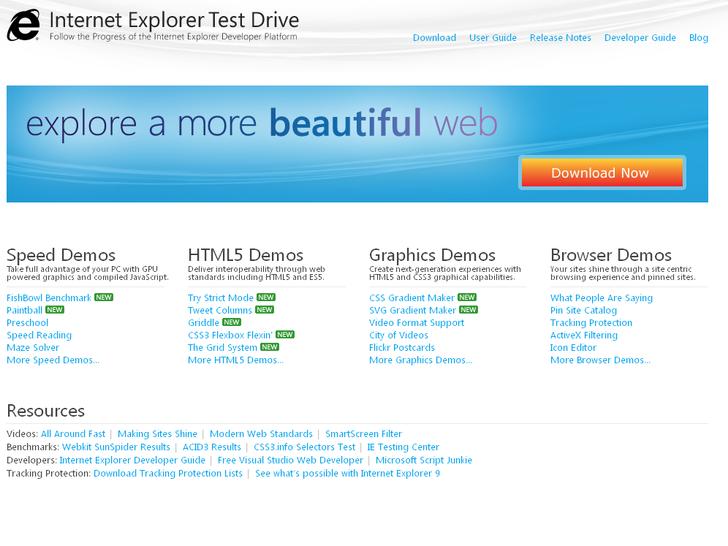This screenshot has width=728, height=546.
Task: Open the Developer Guide navigation link
Action: pyautogui.click(x=640, y=38)
